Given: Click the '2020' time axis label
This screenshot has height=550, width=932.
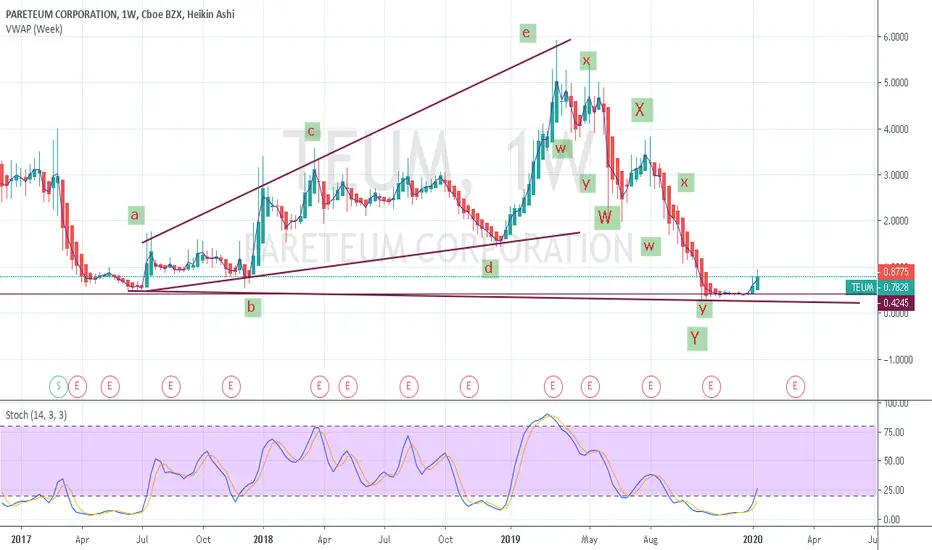Looking at the screenshot, I should tap(753, 539).
